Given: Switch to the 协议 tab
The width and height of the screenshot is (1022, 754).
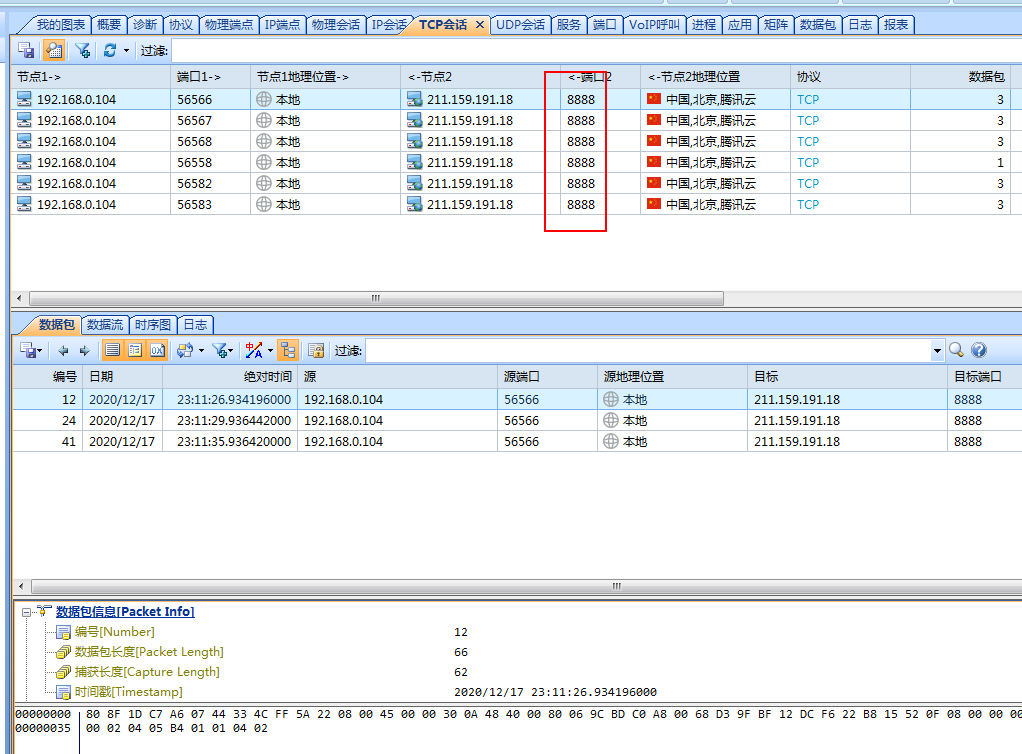Looking at the screenshot, I should [181, 25].
